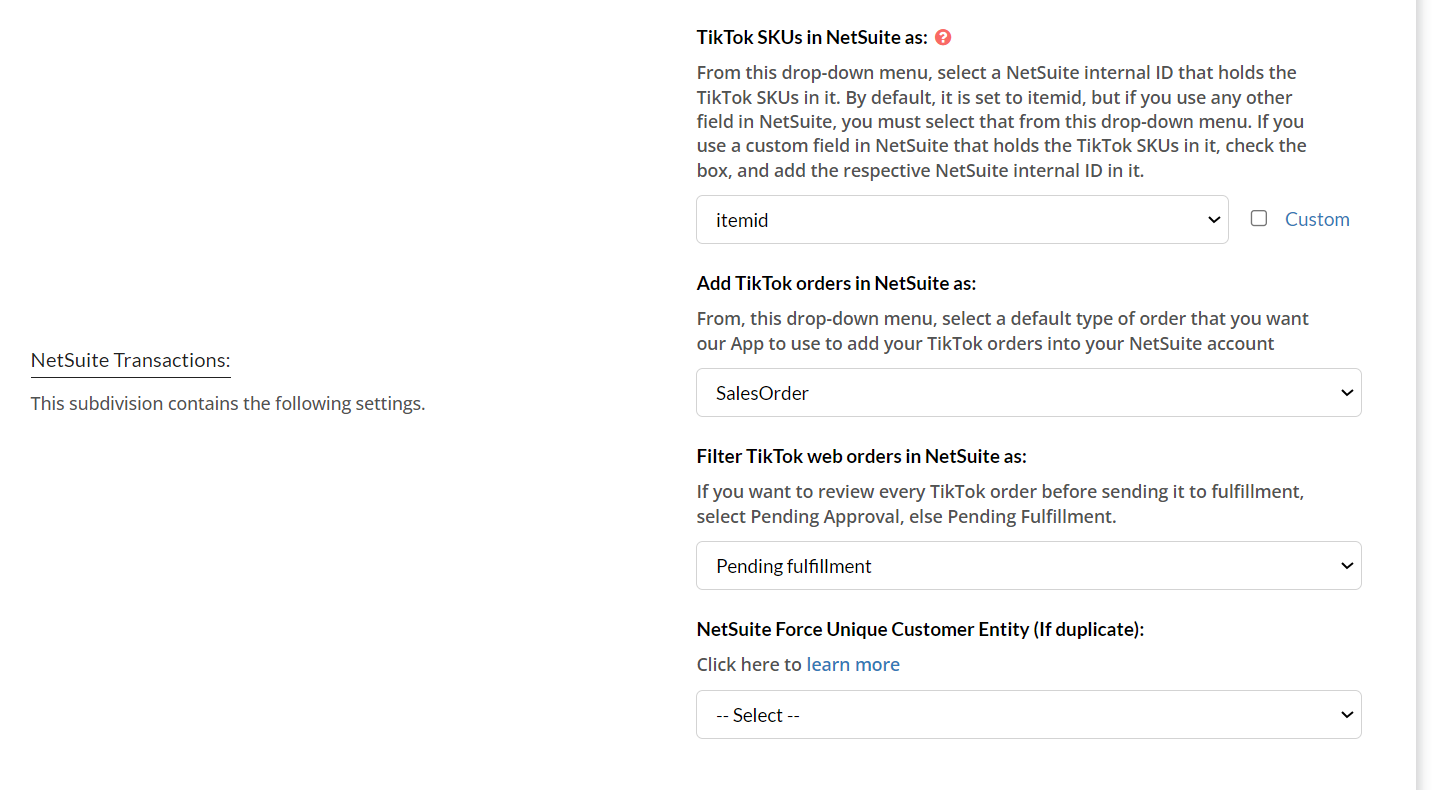The image size is (1432, 790).
Task: Open the Pending fulfillment status dropdown
Action: tap(1028, 566)
